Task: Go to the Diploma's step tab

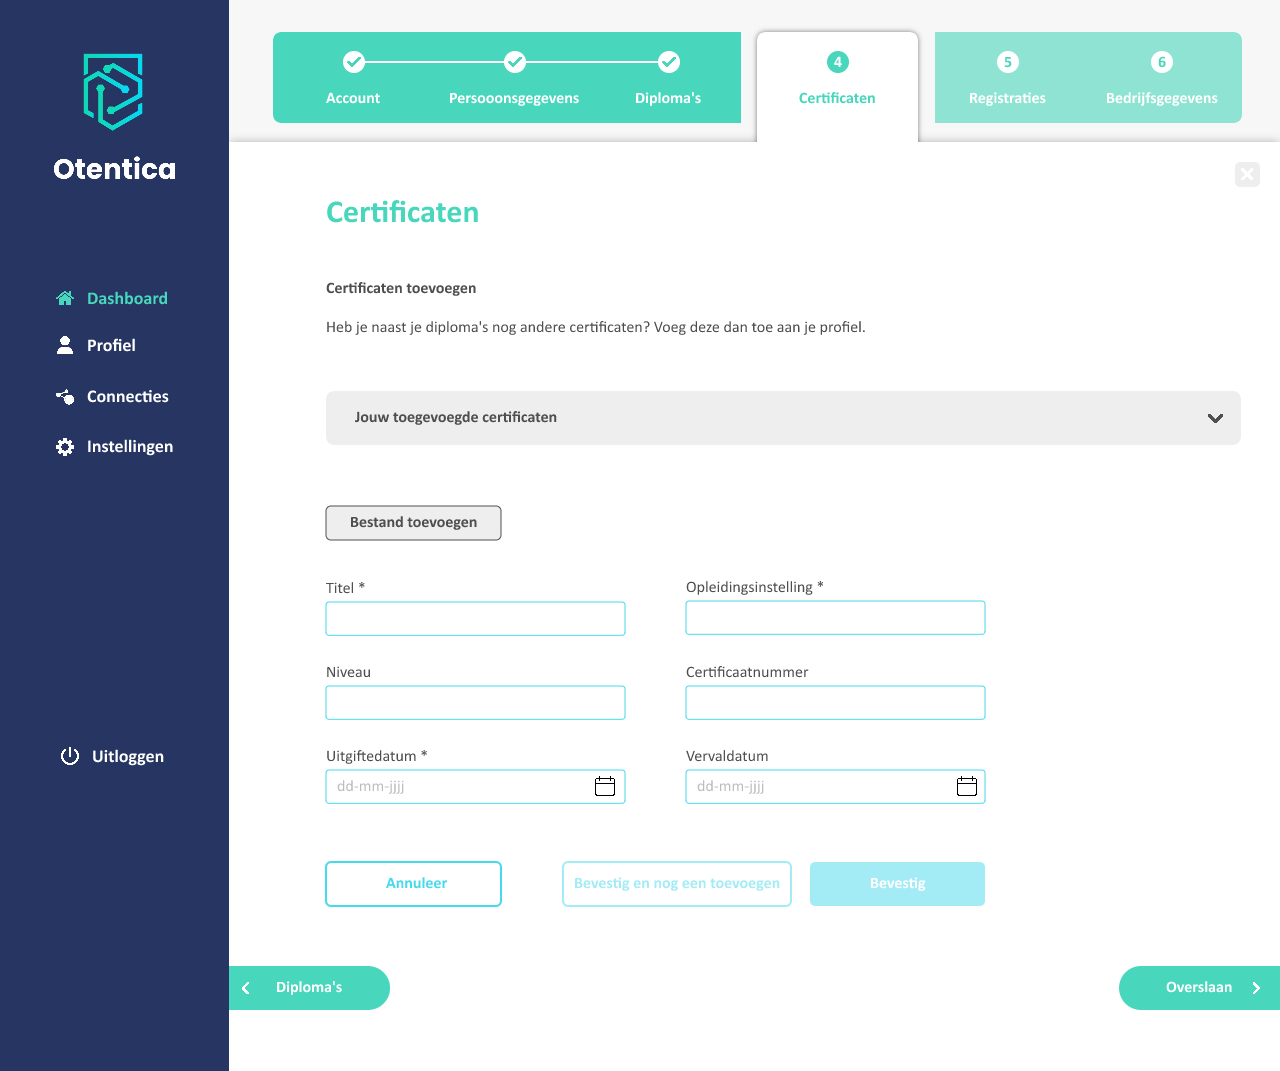Action: pos(668,78)
